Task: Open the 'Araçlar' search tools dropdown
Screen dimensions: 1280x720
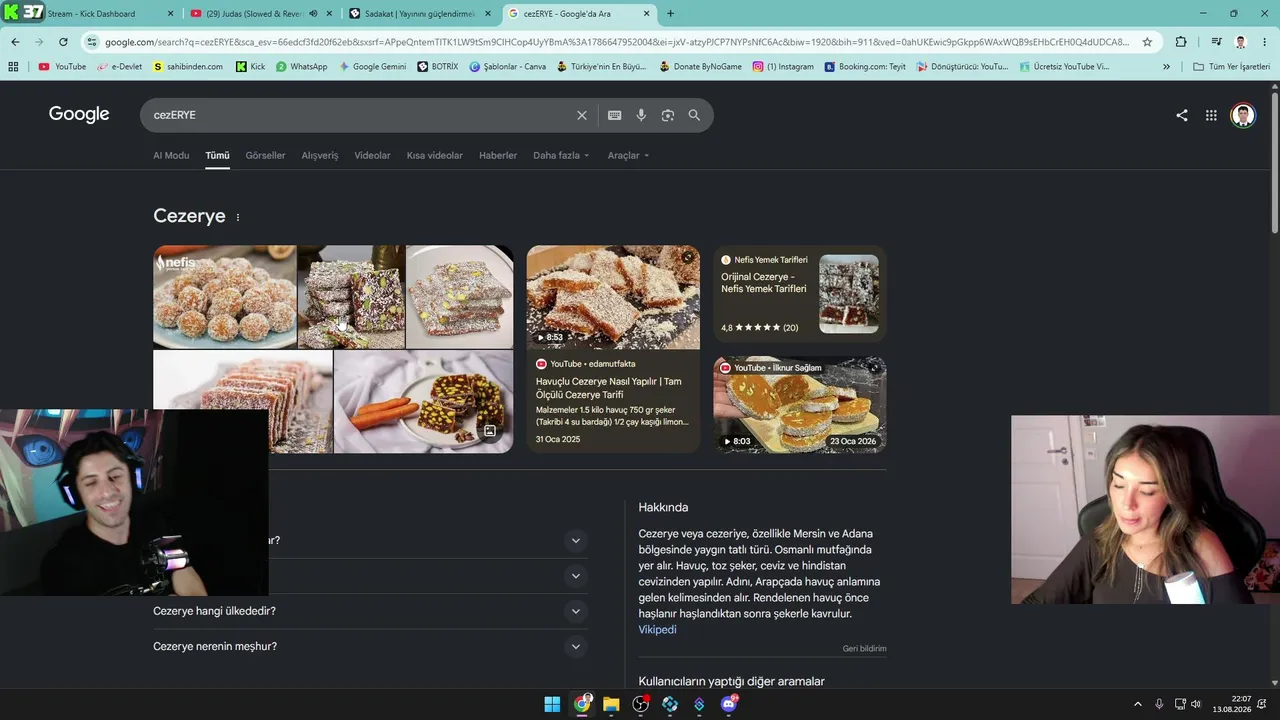Action: click(628, 155)
